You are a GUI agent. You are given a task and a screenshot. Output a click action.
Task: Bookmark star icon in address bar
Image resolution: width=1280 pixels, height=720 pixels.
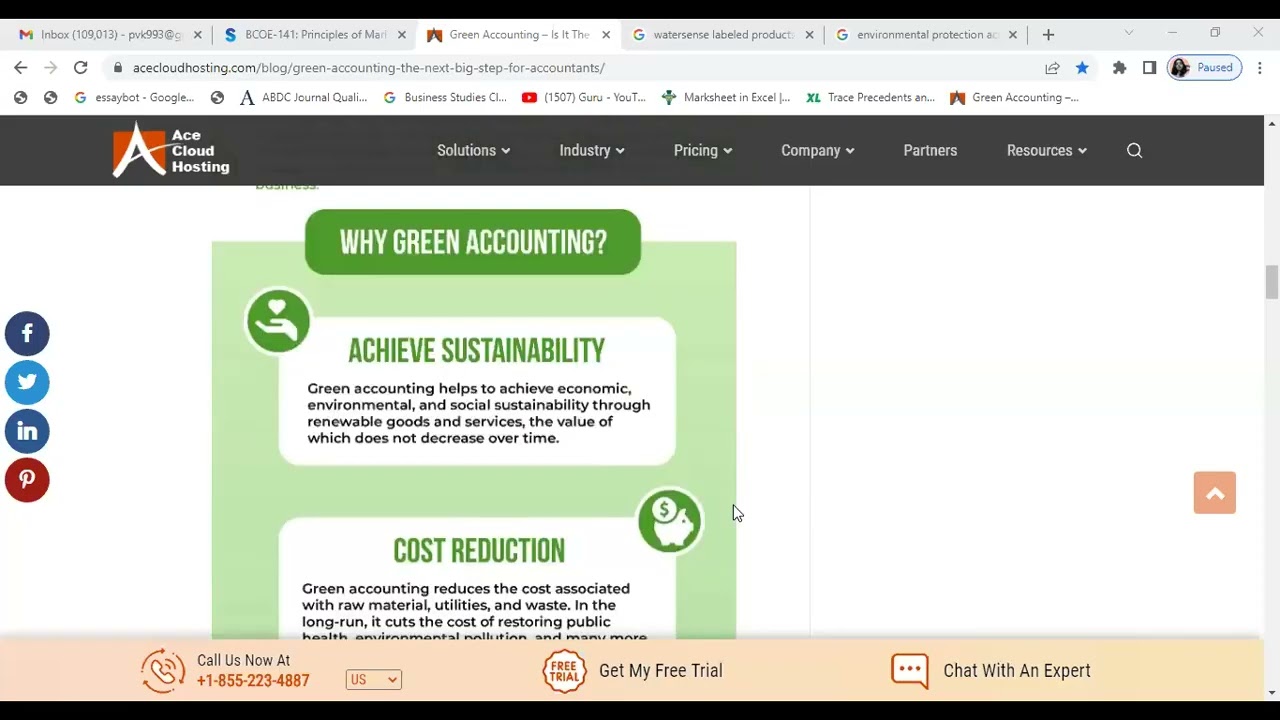pos(1082,68)
